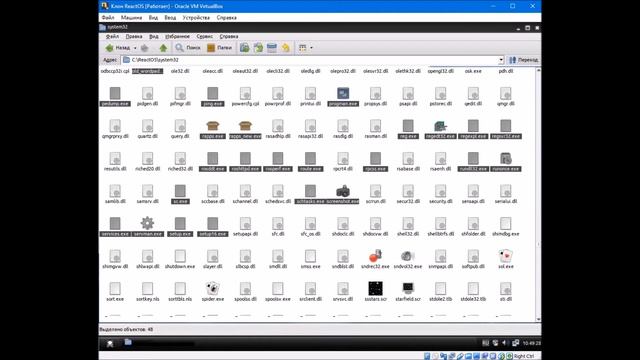Click the stdole2.tlb file name
This screenshot has width=640, height=360.
[440, 299]
